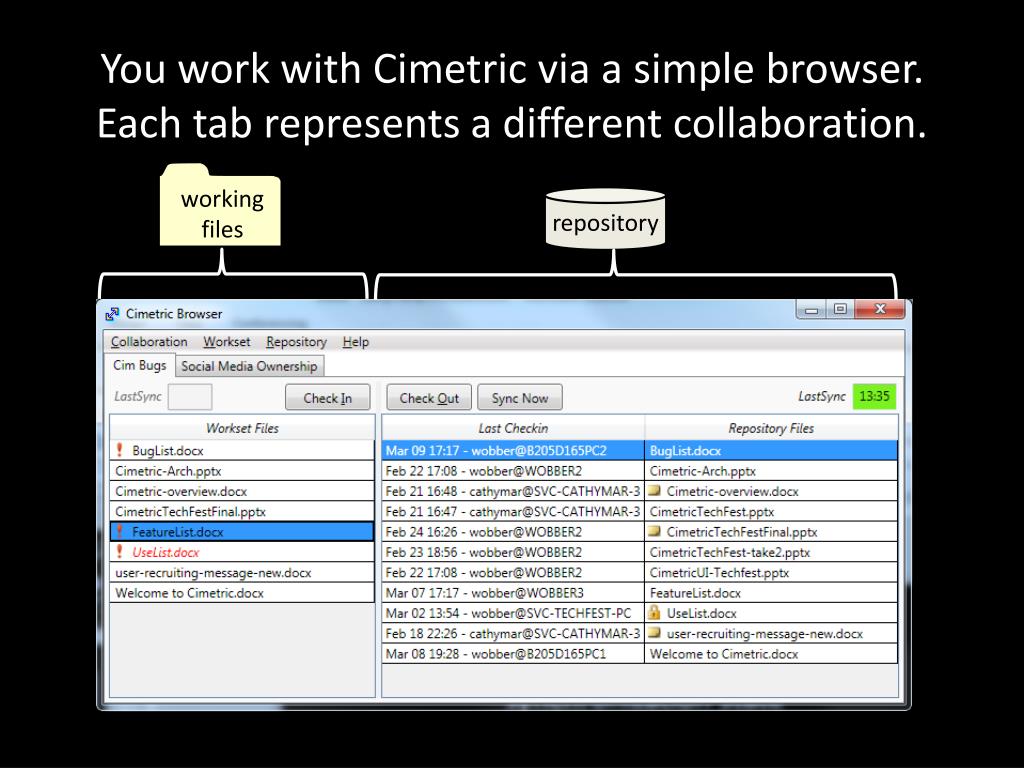Select BugList.docx in Workset Files

click(242, 450)
